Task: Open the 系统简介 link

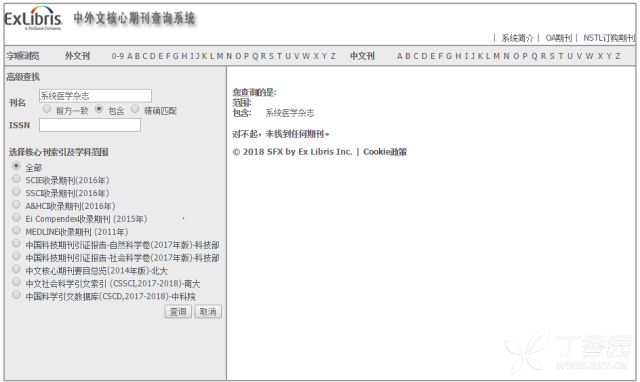Action: click(517, 38)
